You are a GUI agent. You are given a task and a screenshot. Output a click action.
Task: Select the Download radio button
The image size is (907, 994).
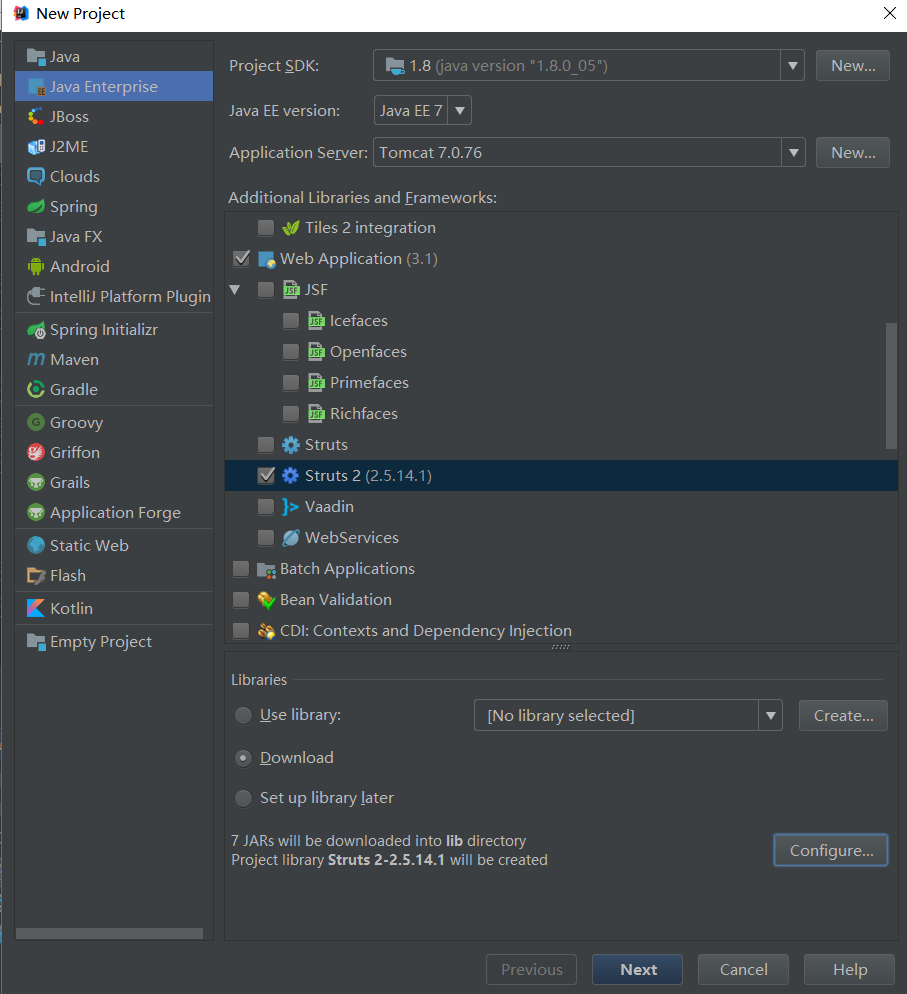pyautogui.click(x=243, y=758)
